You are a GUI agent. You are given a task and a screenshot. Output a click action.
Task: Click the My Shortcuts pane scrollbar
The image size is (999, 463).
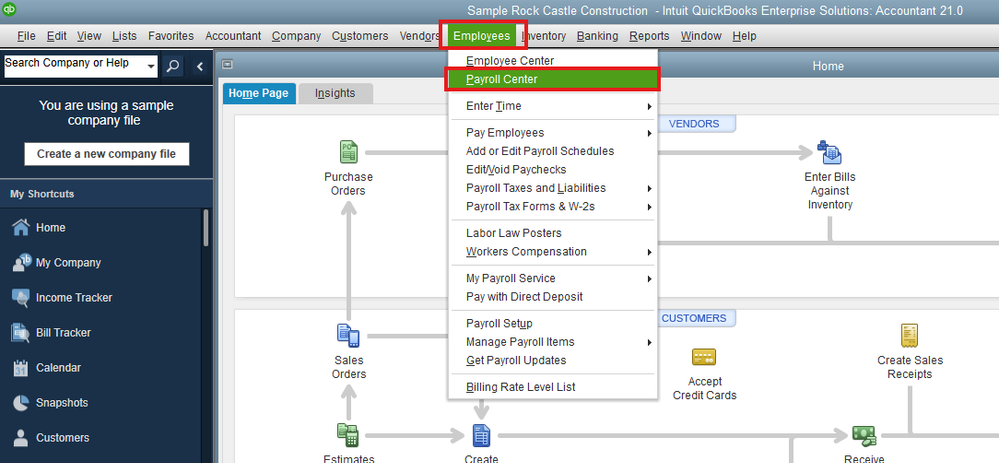(x=206, y=227)
